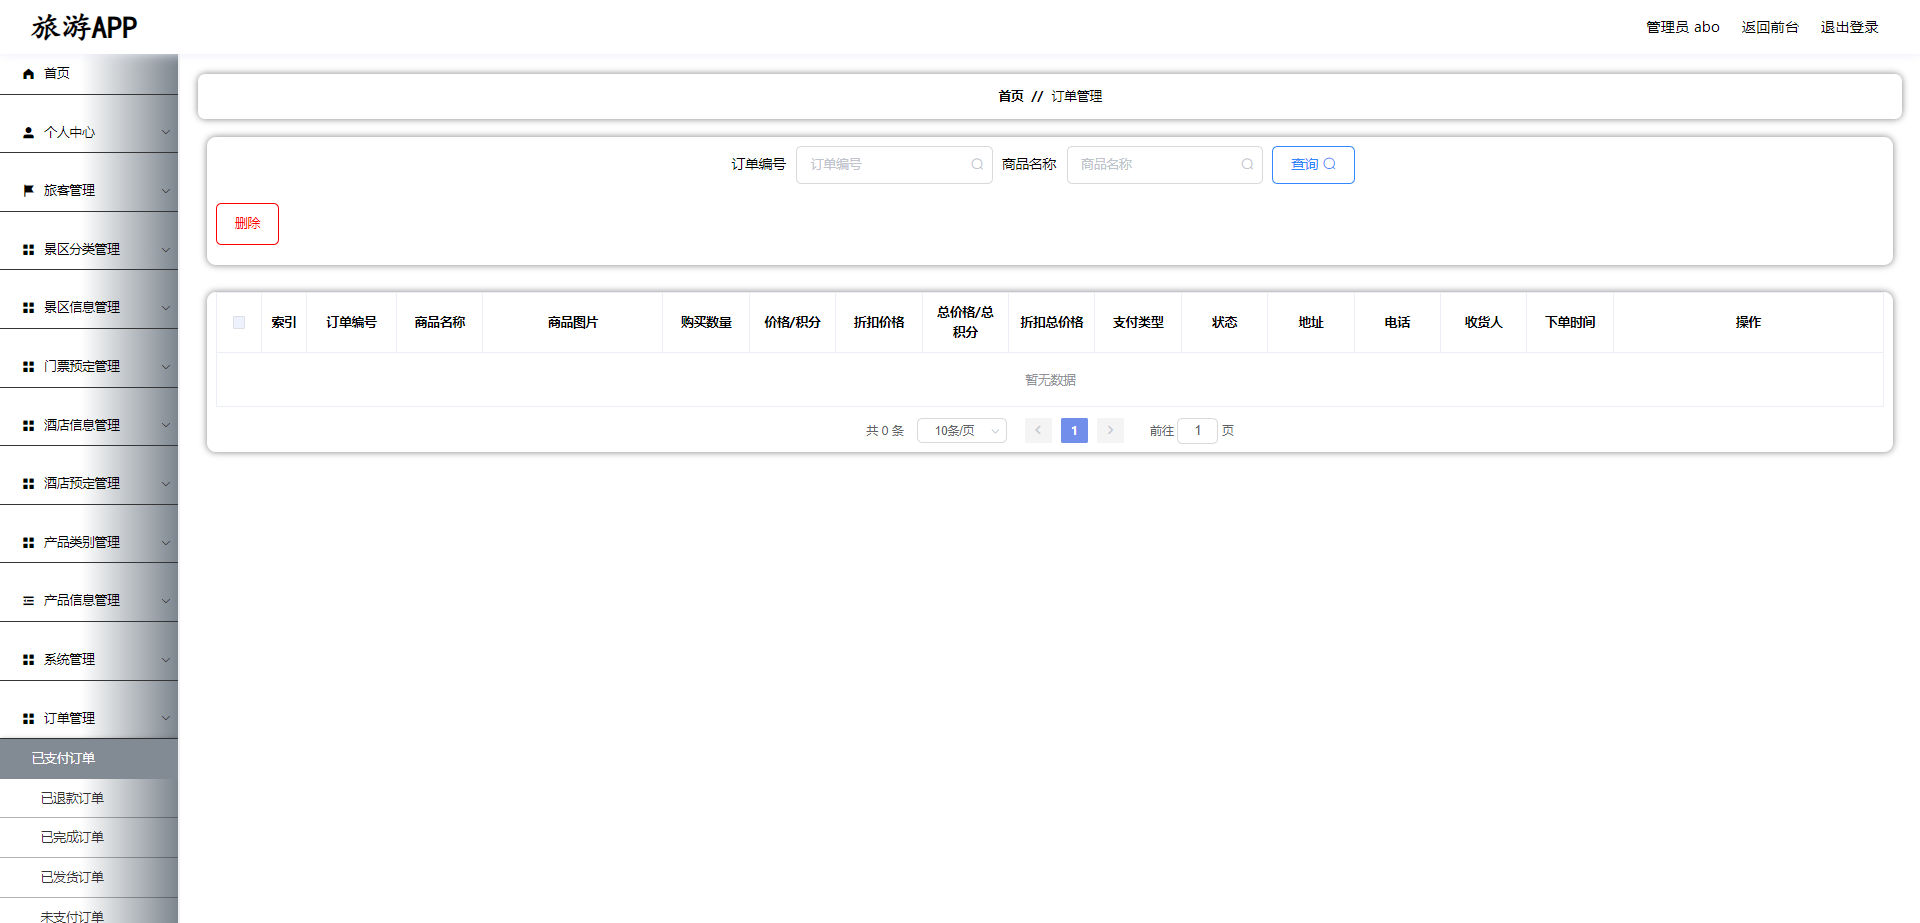Click the grid icon beside 景区分类管理
This screenshot has height=923, width=1920.
pyautogui.click(x=27, y=248)
